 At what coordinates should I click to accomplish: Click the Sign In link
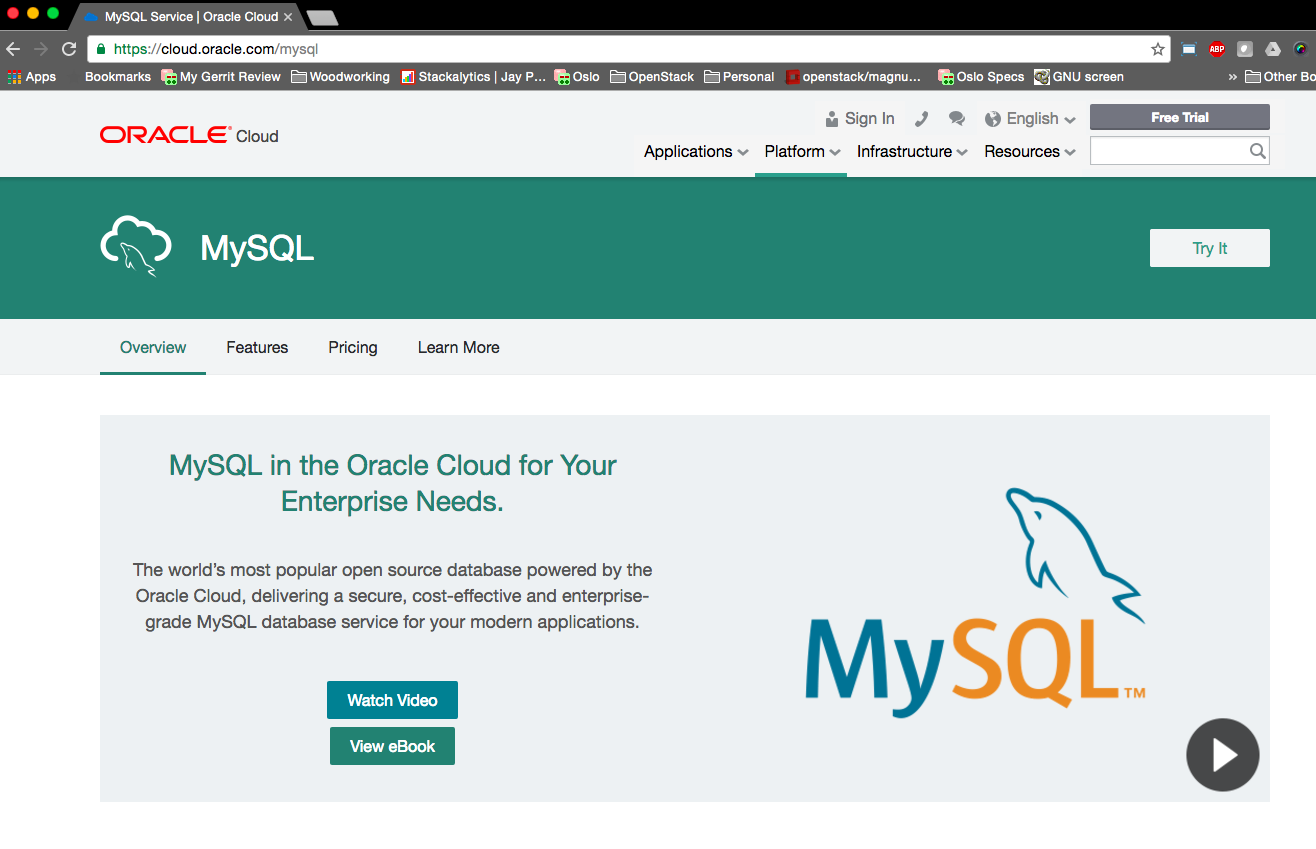860,118
